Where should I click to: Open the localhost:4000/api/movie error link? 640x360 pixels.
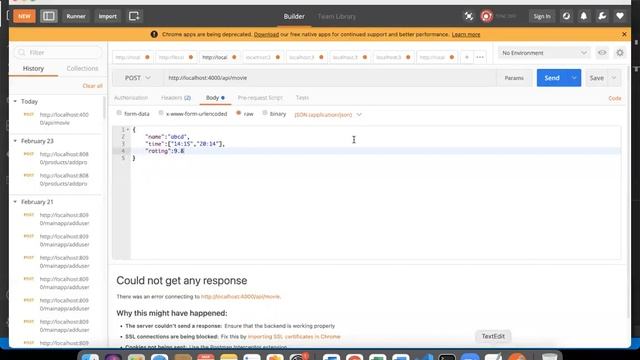pos(241,296)
